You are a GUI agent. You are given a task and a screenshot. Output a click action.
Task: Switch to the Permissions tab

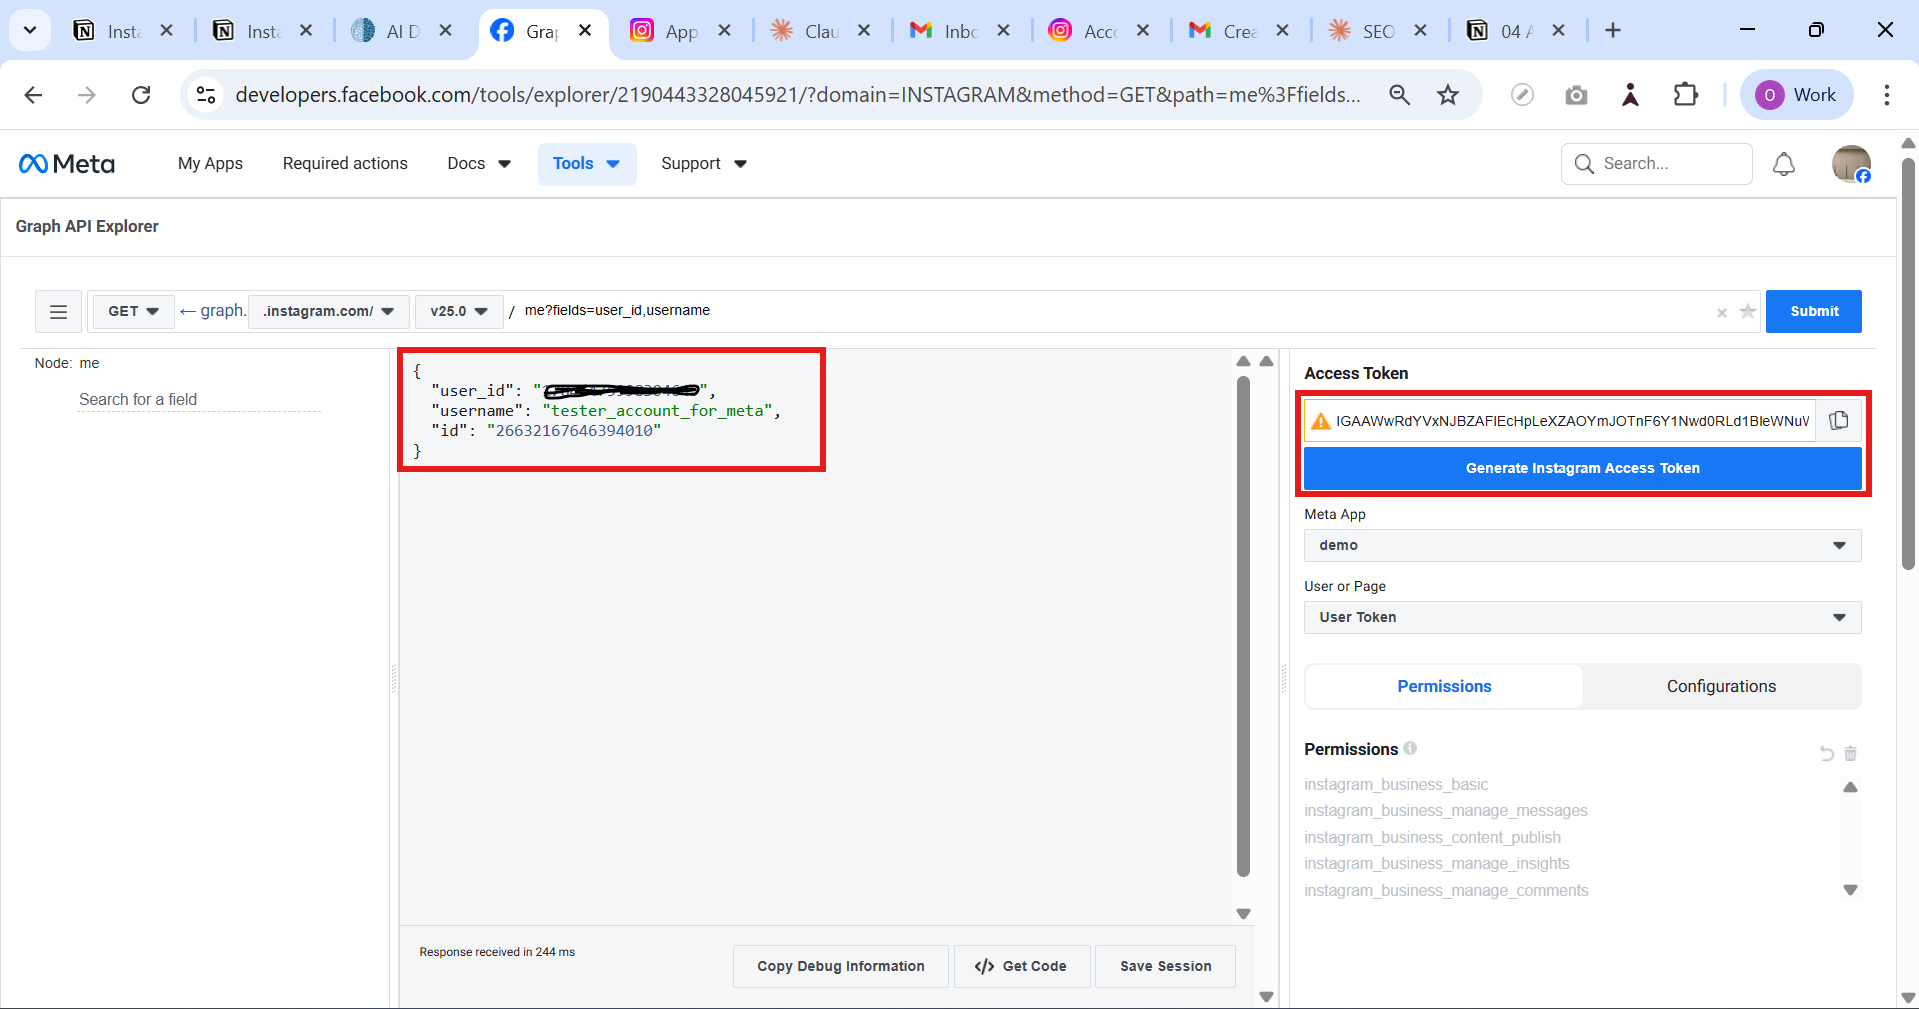(1444, 686)
